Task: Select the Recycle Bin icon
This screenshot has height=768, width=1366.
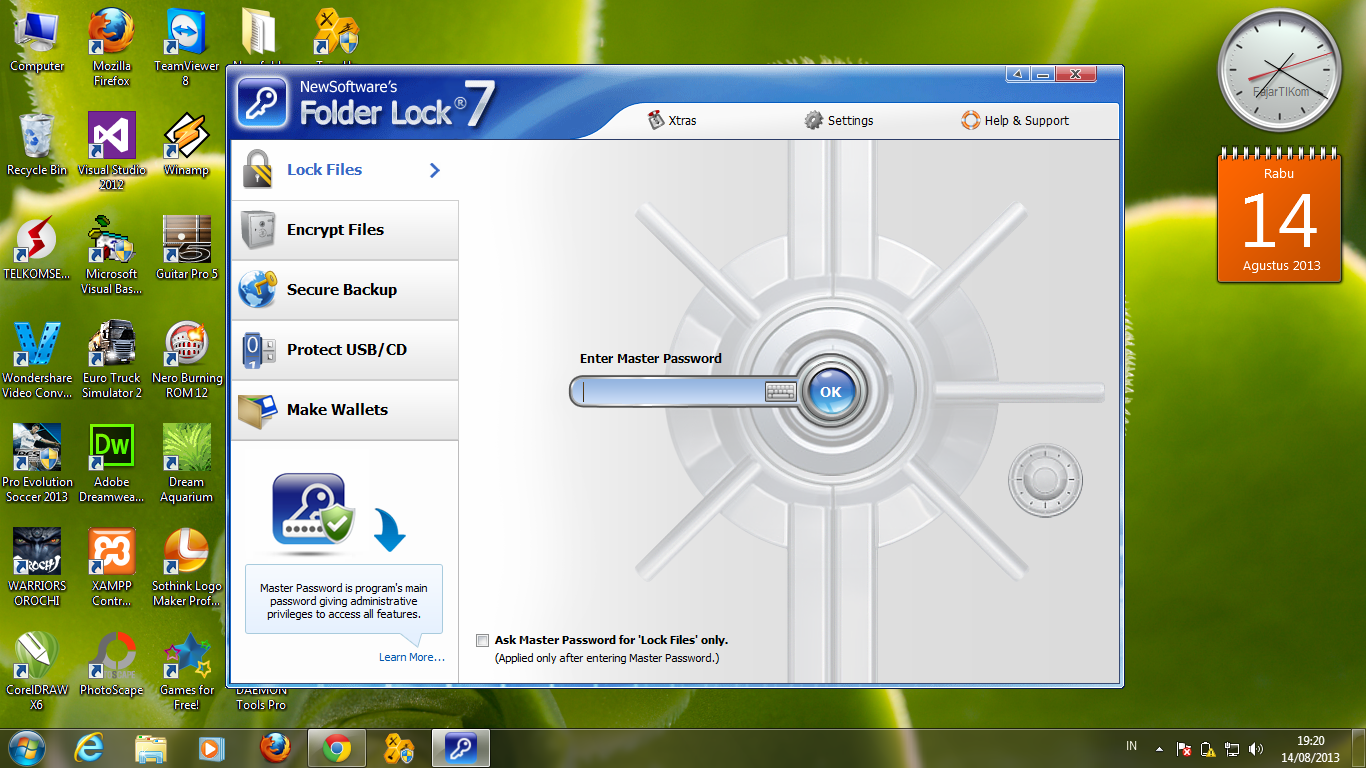Action: [x=37, y=146]
